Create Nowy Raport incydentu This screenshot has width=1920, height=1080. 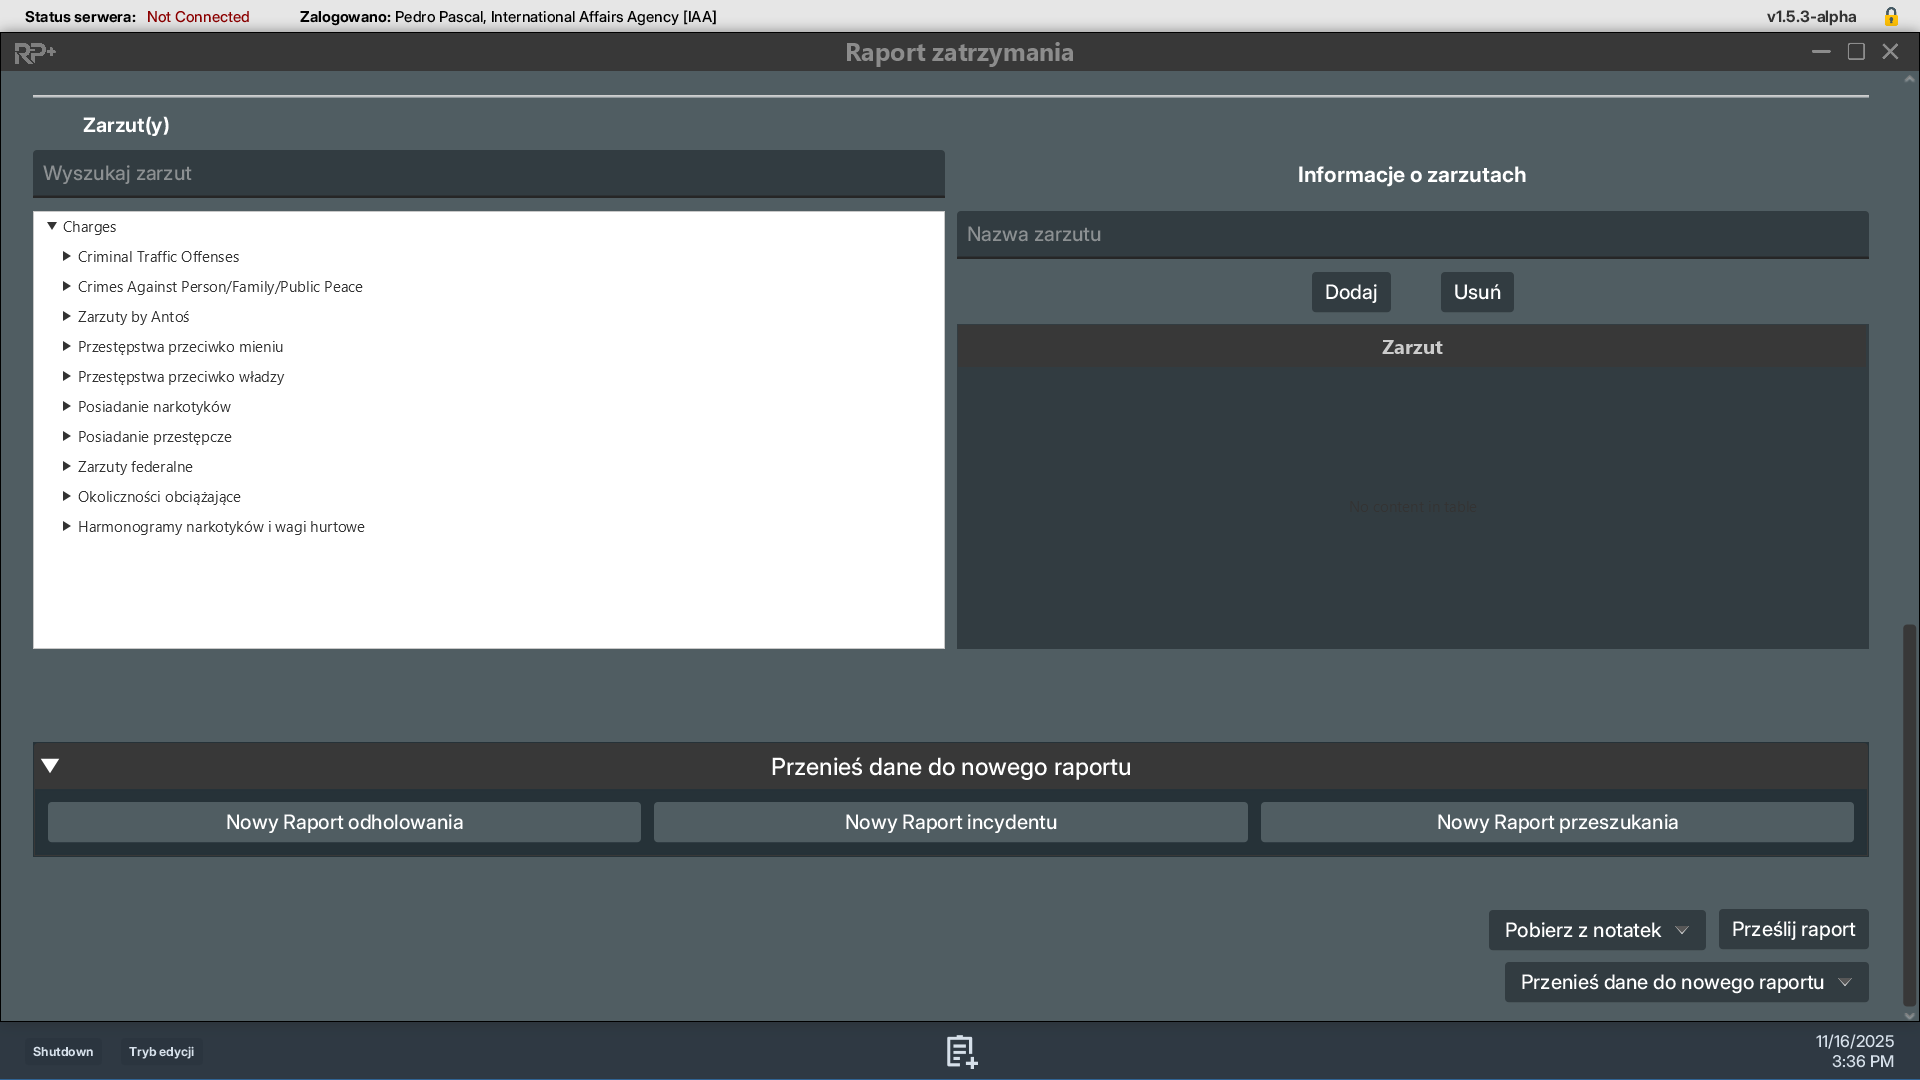pos(950,822)
